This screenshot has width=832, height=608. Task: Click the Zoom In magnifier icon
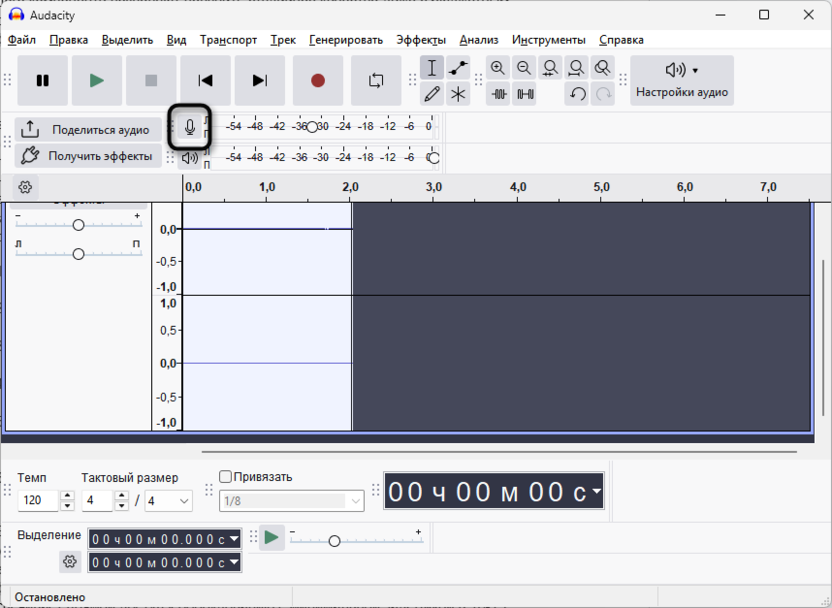(498, 68)
